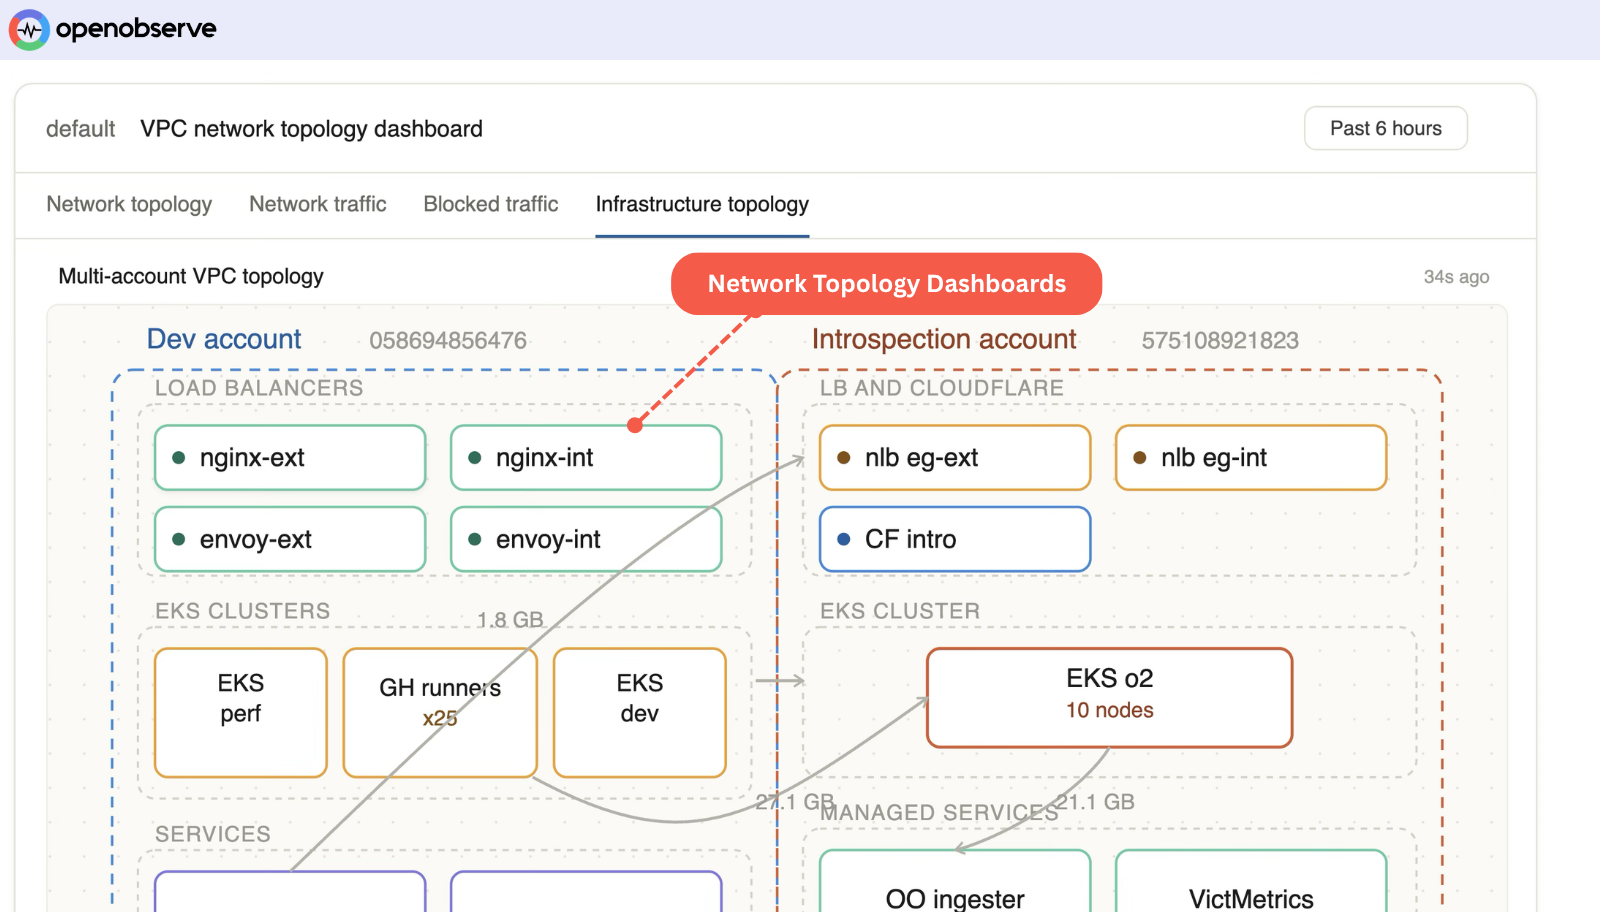Click the SERVICES group label

pyautogui.click(x=213, y=834)
